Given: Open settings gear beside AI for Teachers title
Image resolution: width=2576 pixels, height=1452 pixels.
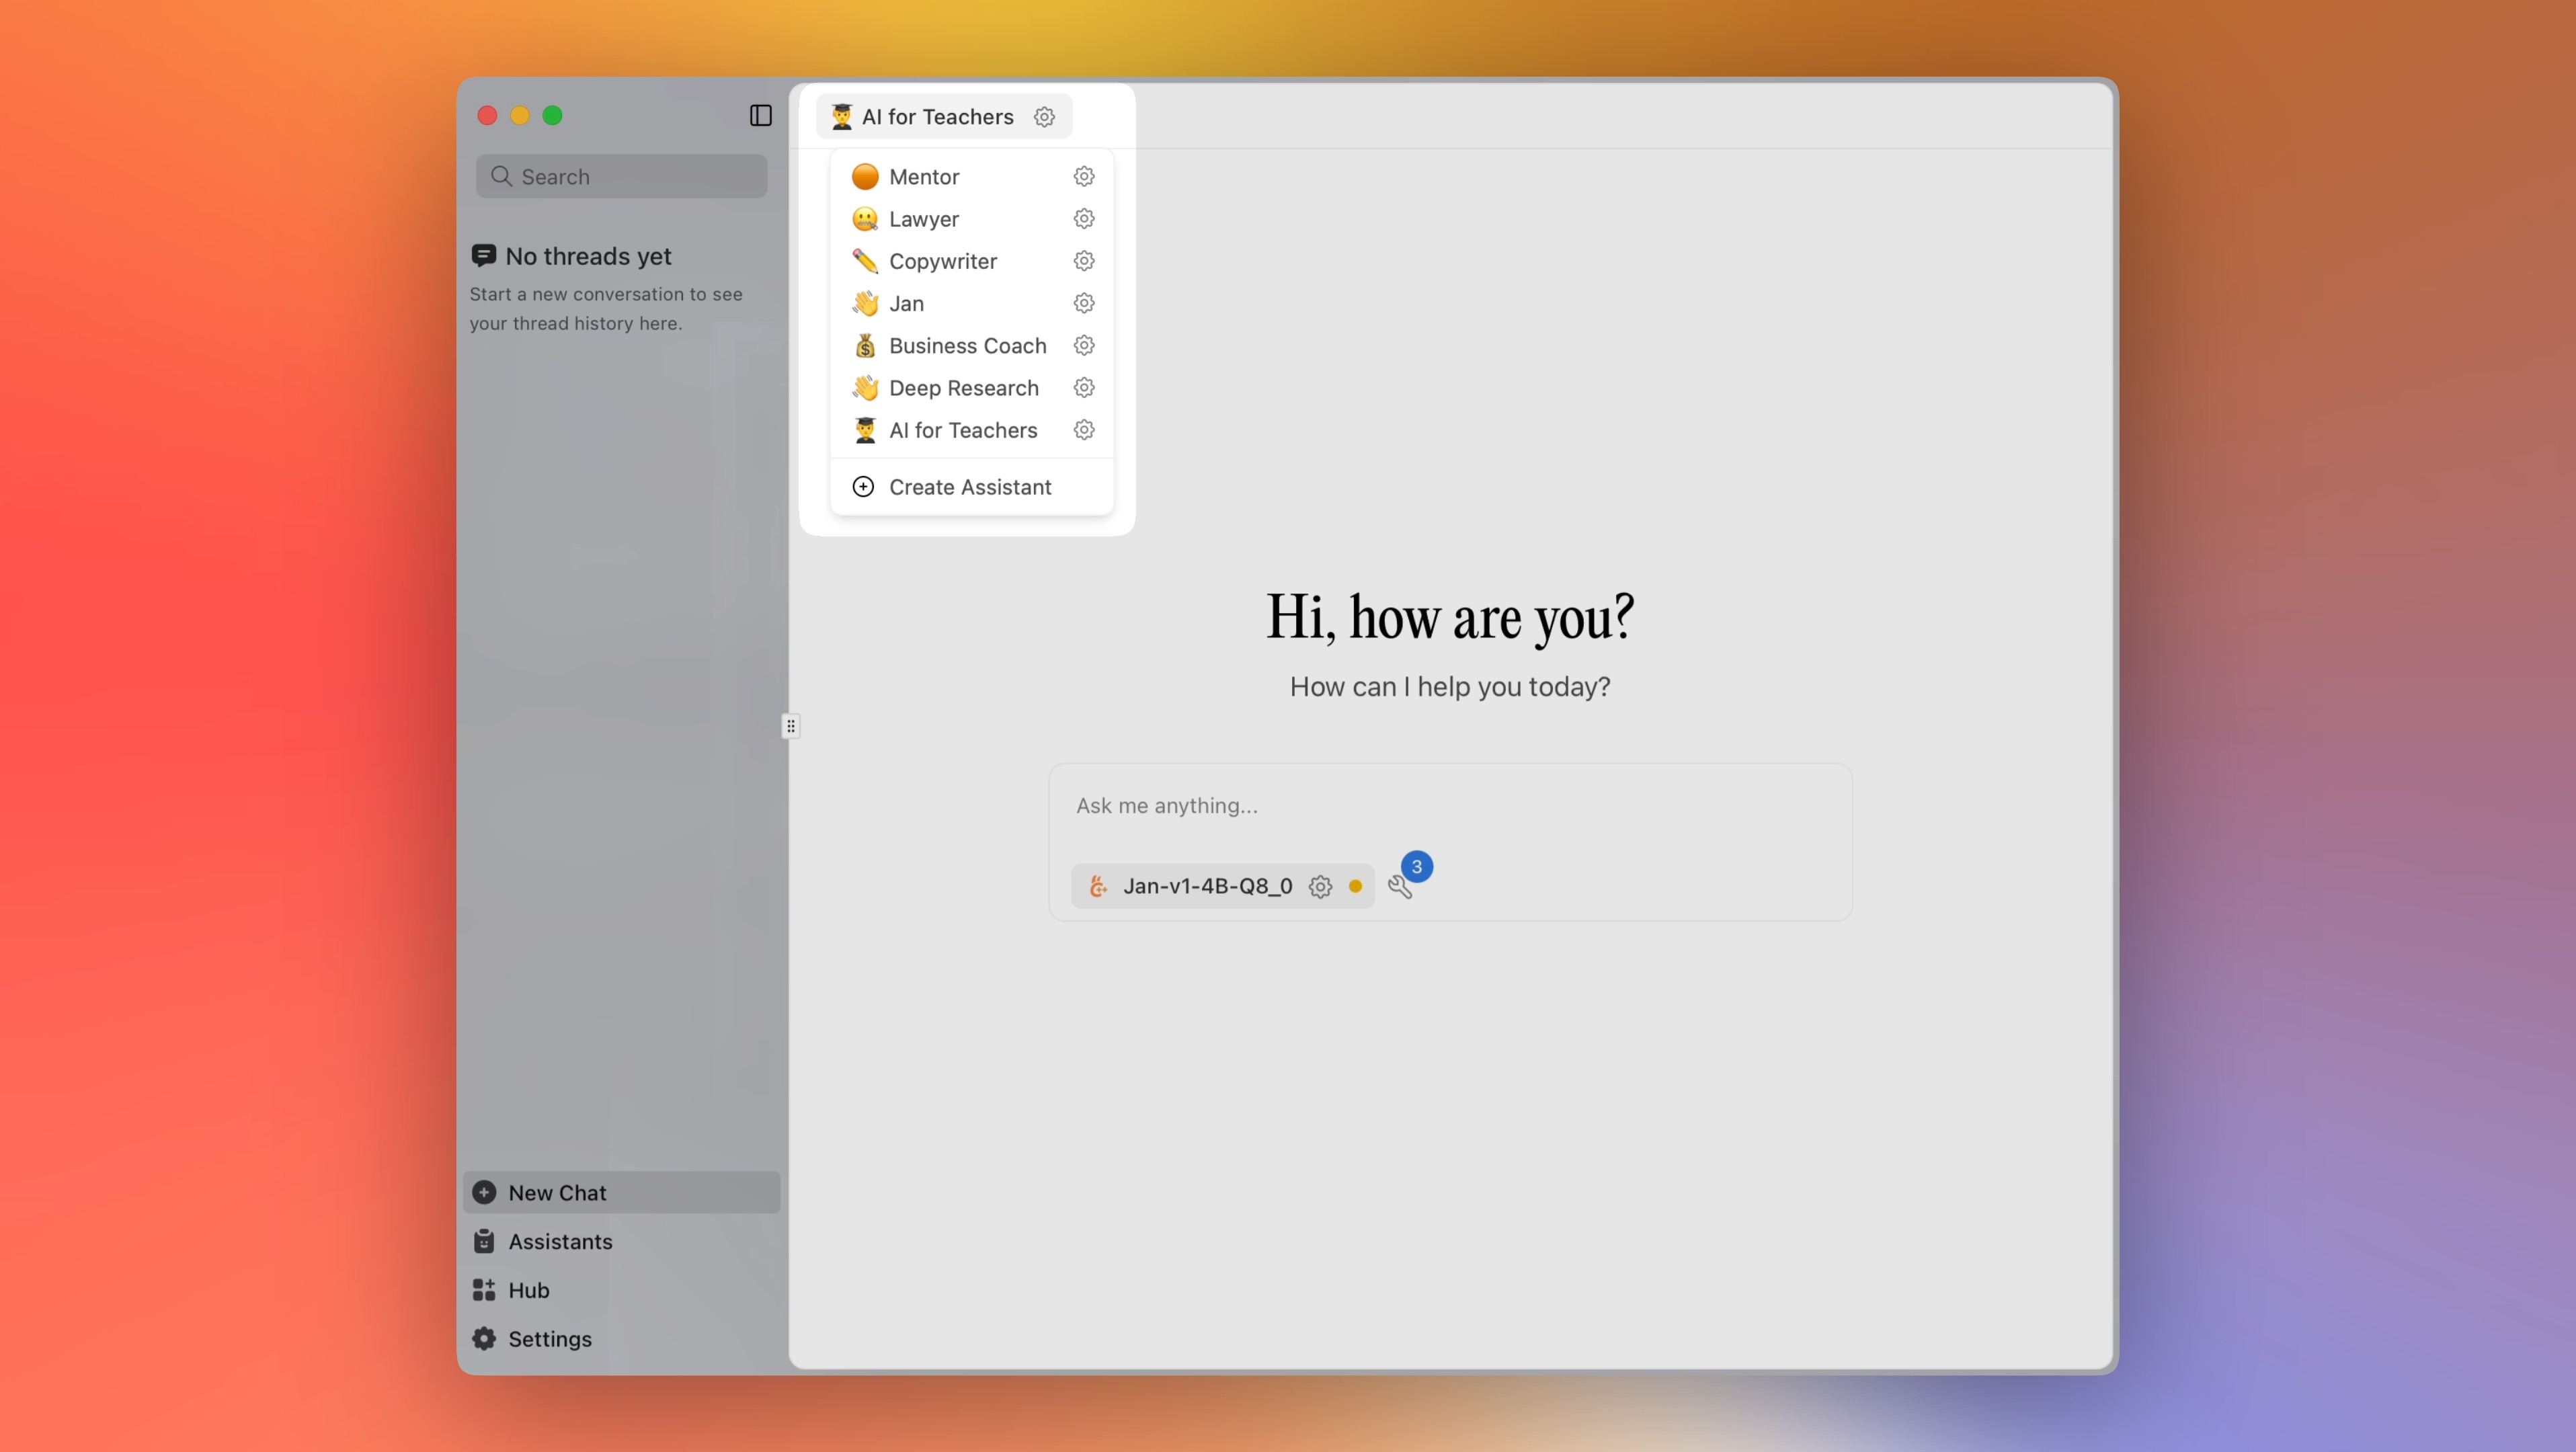Looking at the screenshot, I should (1044, 116).
